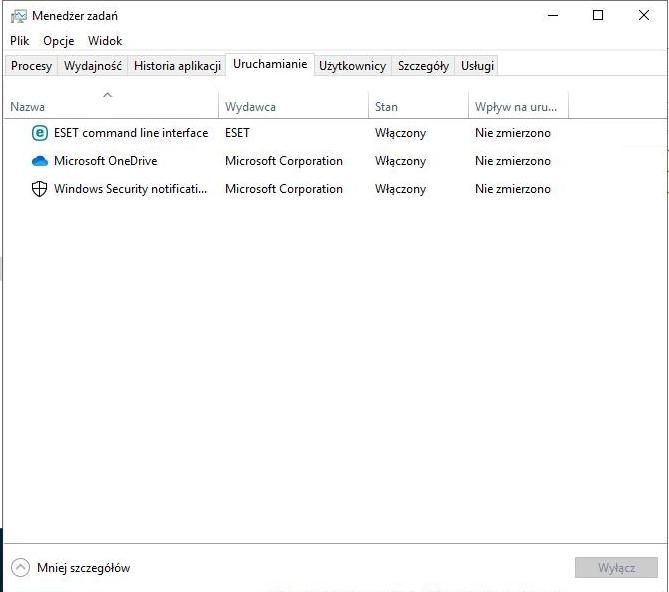Switch to the Użytkownicy tab

(352, 66)
